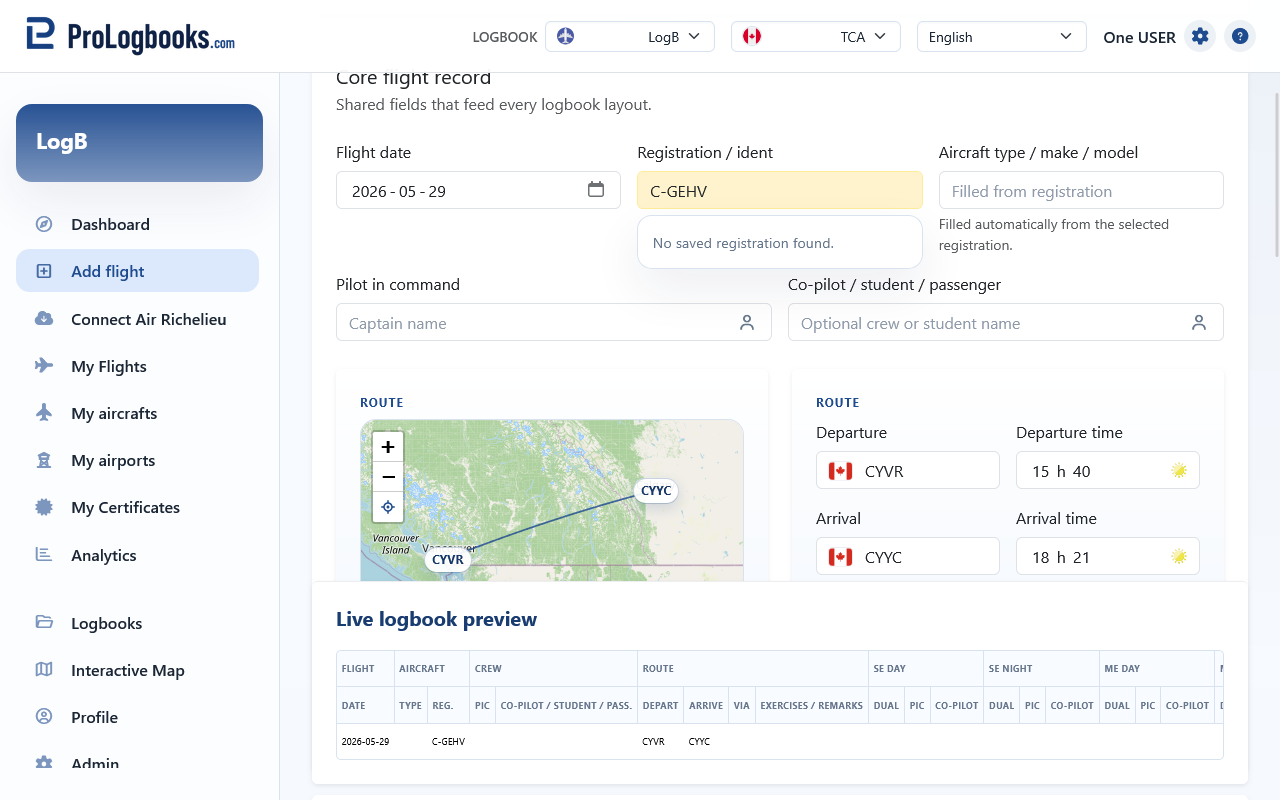Screen dimensions: 1280x800
Task: Click the page vertical scrollbar
Action: tap(1276, 175)
